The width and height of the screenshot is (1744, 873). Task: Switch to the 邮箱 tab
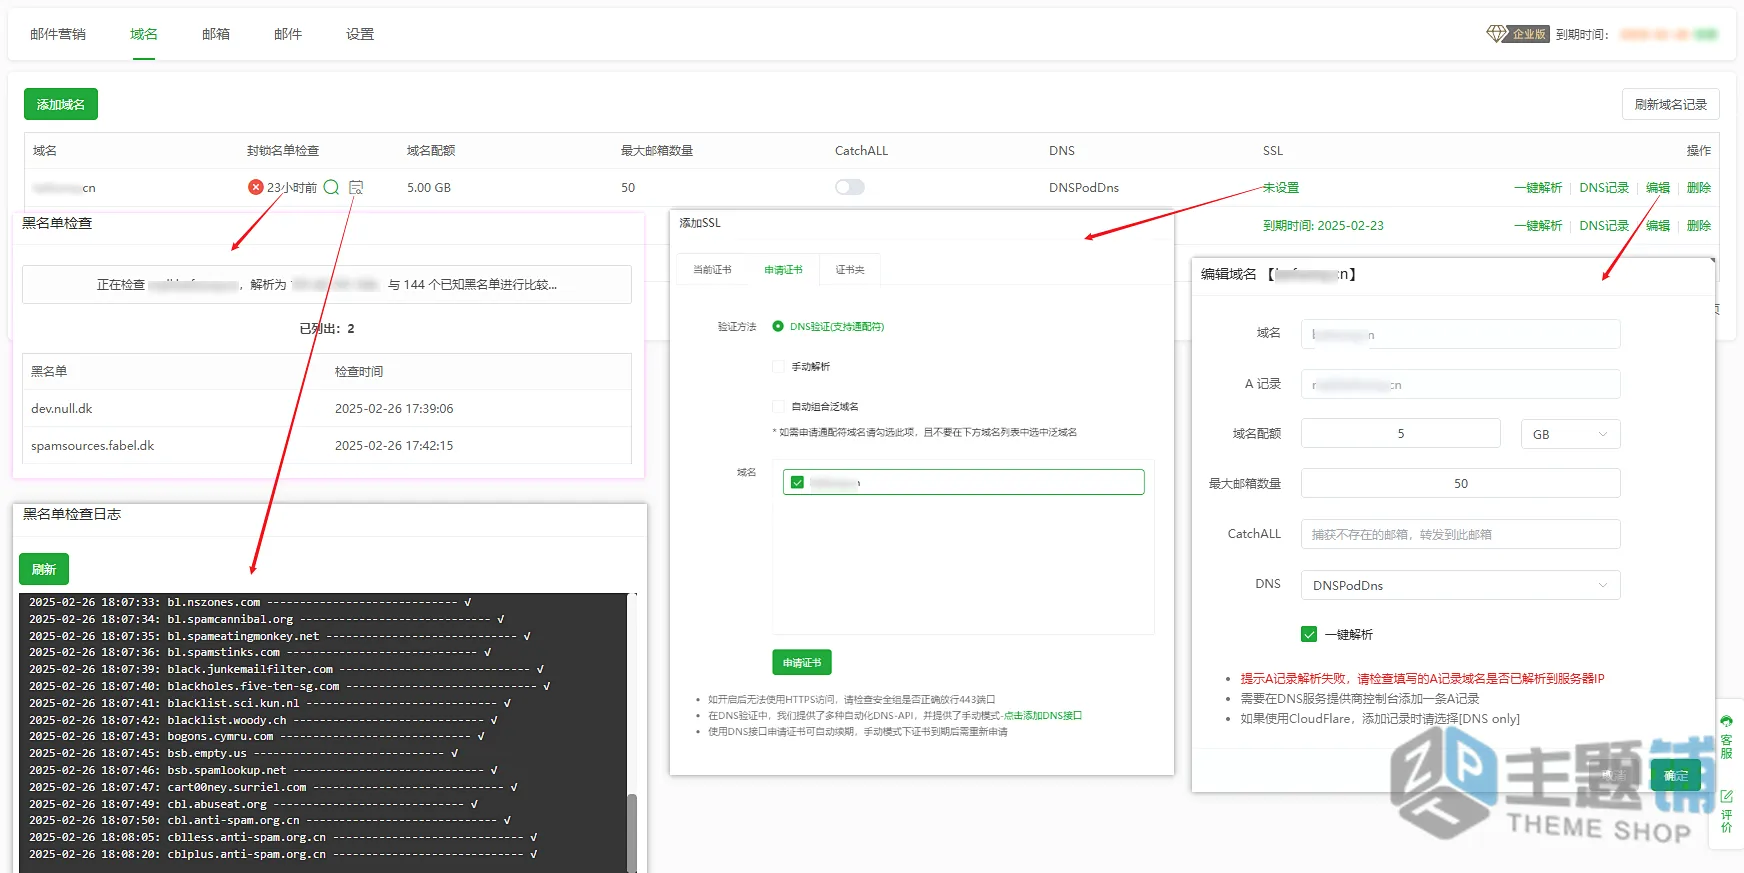click(216, 34)
